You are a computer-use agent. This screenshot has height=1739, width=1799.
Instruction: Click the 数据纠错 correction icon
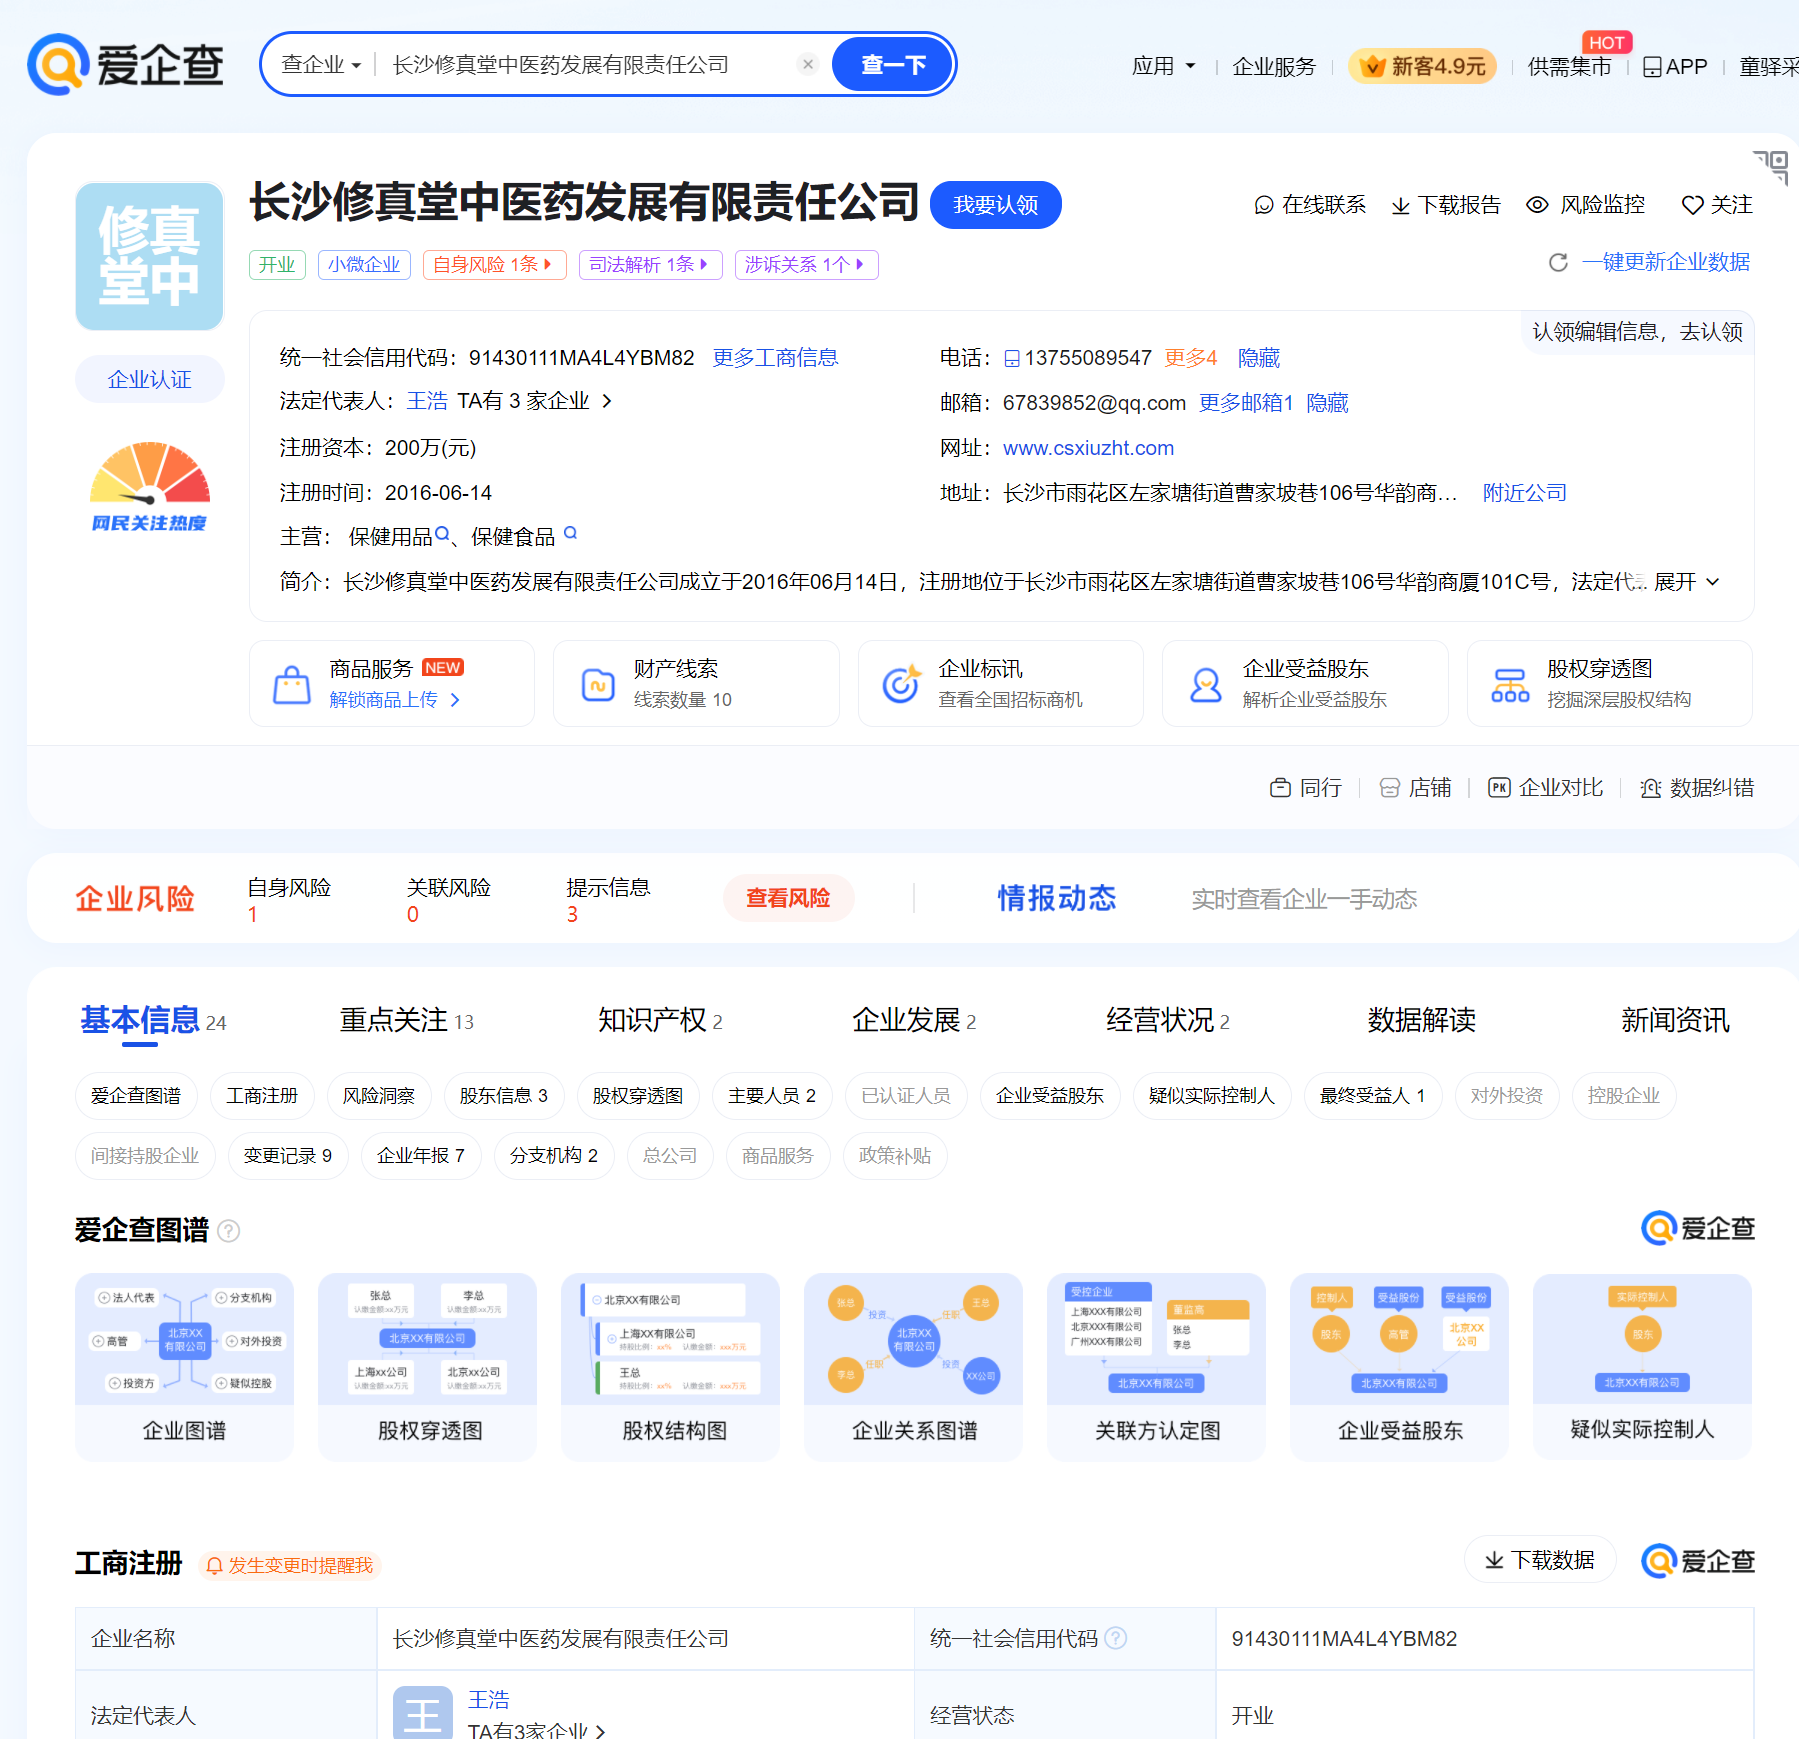tap(1650, 787)
